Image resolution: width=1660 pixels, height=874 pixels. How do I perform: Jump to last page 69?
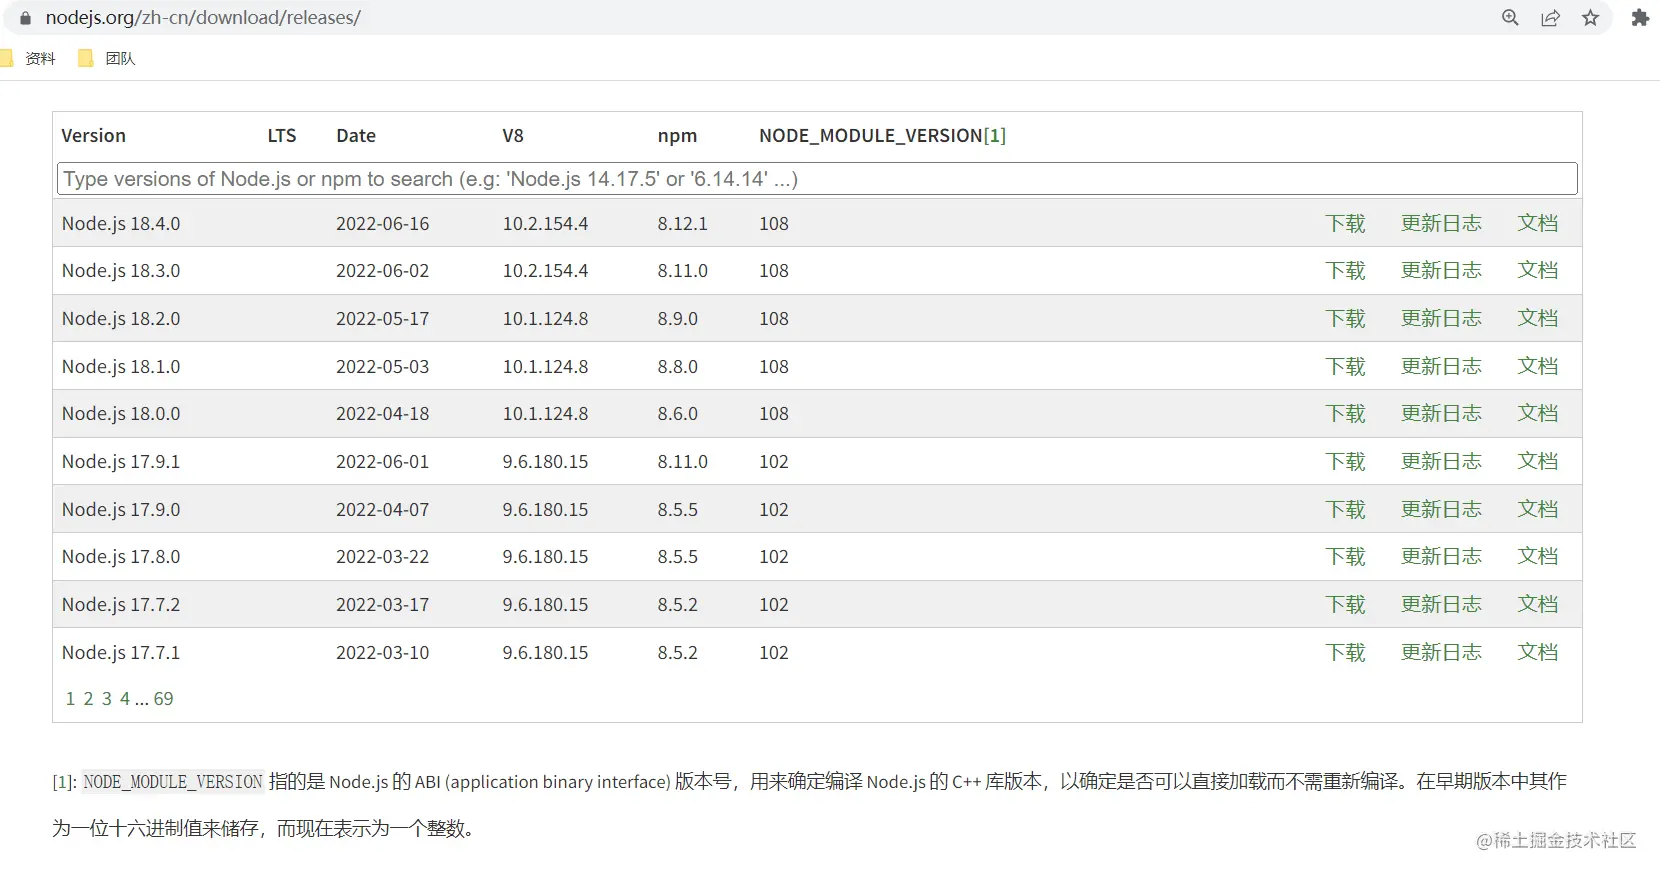[x=163, y=699]
